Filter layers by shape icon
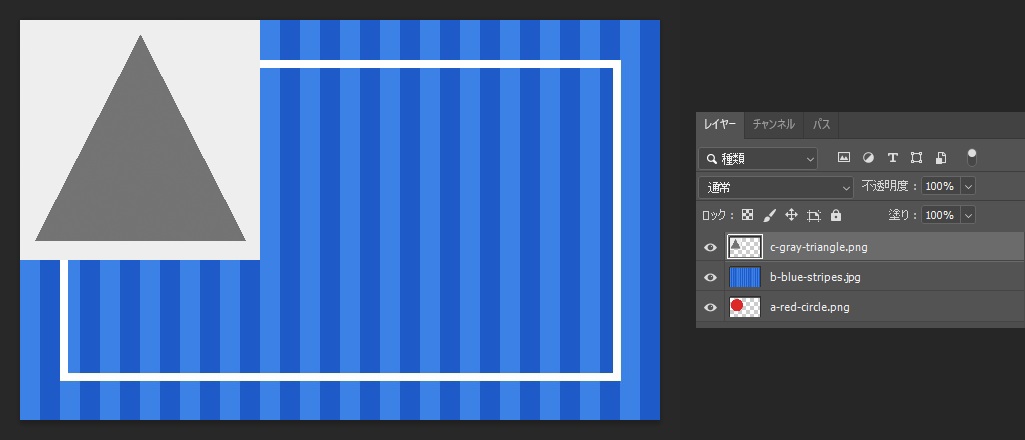The image size is (1025, 440). 916,158
